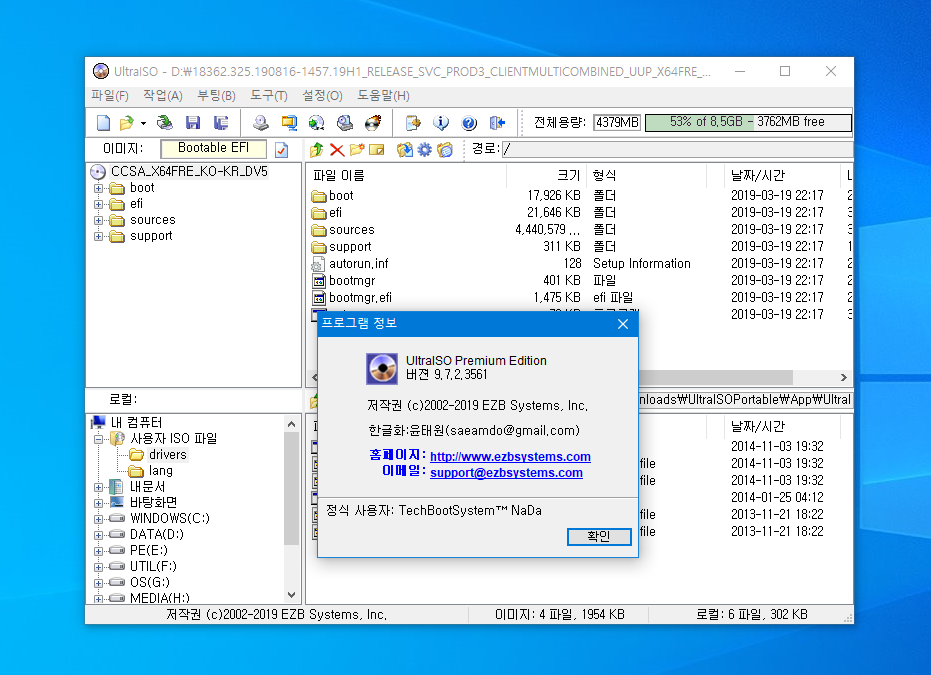Select the CCSA_X64FRE_KO-KR_DV5 root node
Viewport: 931px width, 675px height.
[x=189, y=172]
